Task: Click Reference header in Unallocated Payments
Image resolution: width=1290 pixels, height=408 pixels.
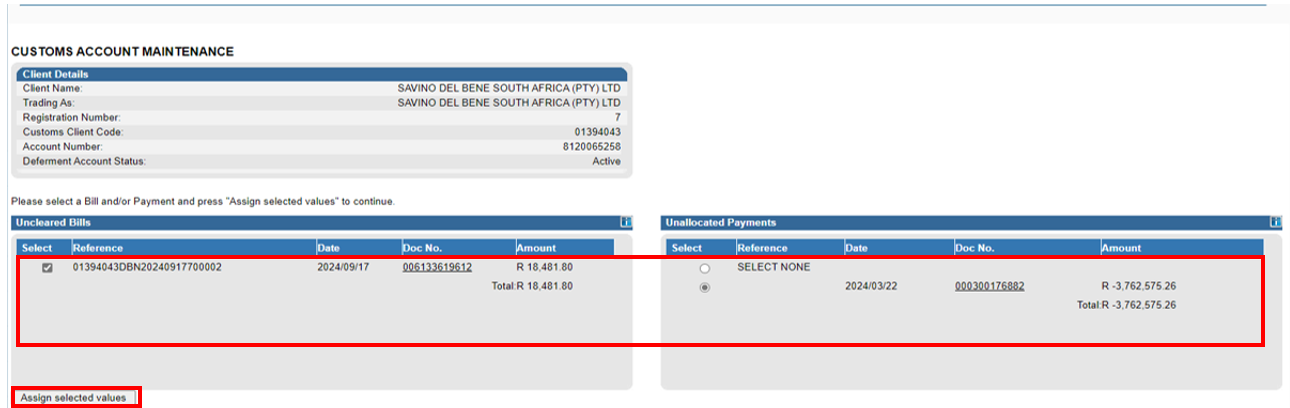Action: 762,248
